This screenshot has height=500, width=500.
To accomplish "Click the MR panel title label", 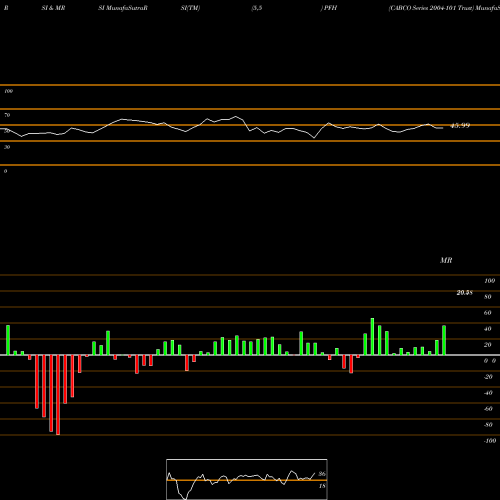I will pyautogui.click(x=446, y=260).
